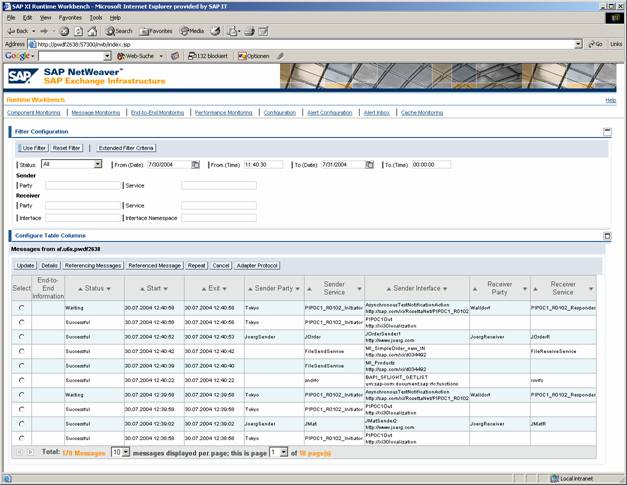The height and width of the screenshot is (485, 627).
Task: Click the Referencing Messages button
Action: tap(93, 265)
